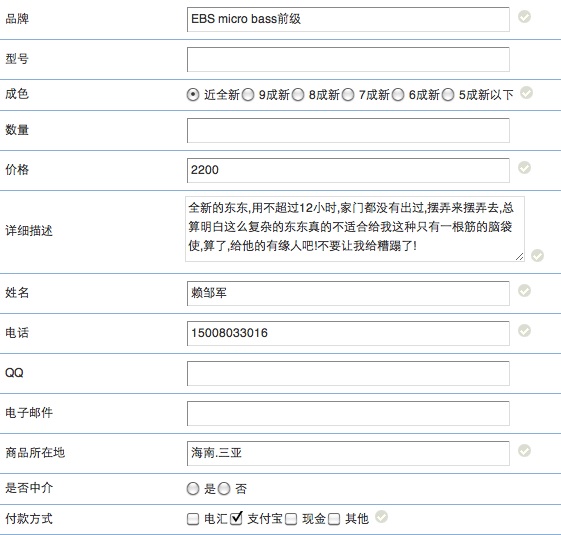
Task: Click the checkmark icon beside 姓名 field
Action: (525, 291)
